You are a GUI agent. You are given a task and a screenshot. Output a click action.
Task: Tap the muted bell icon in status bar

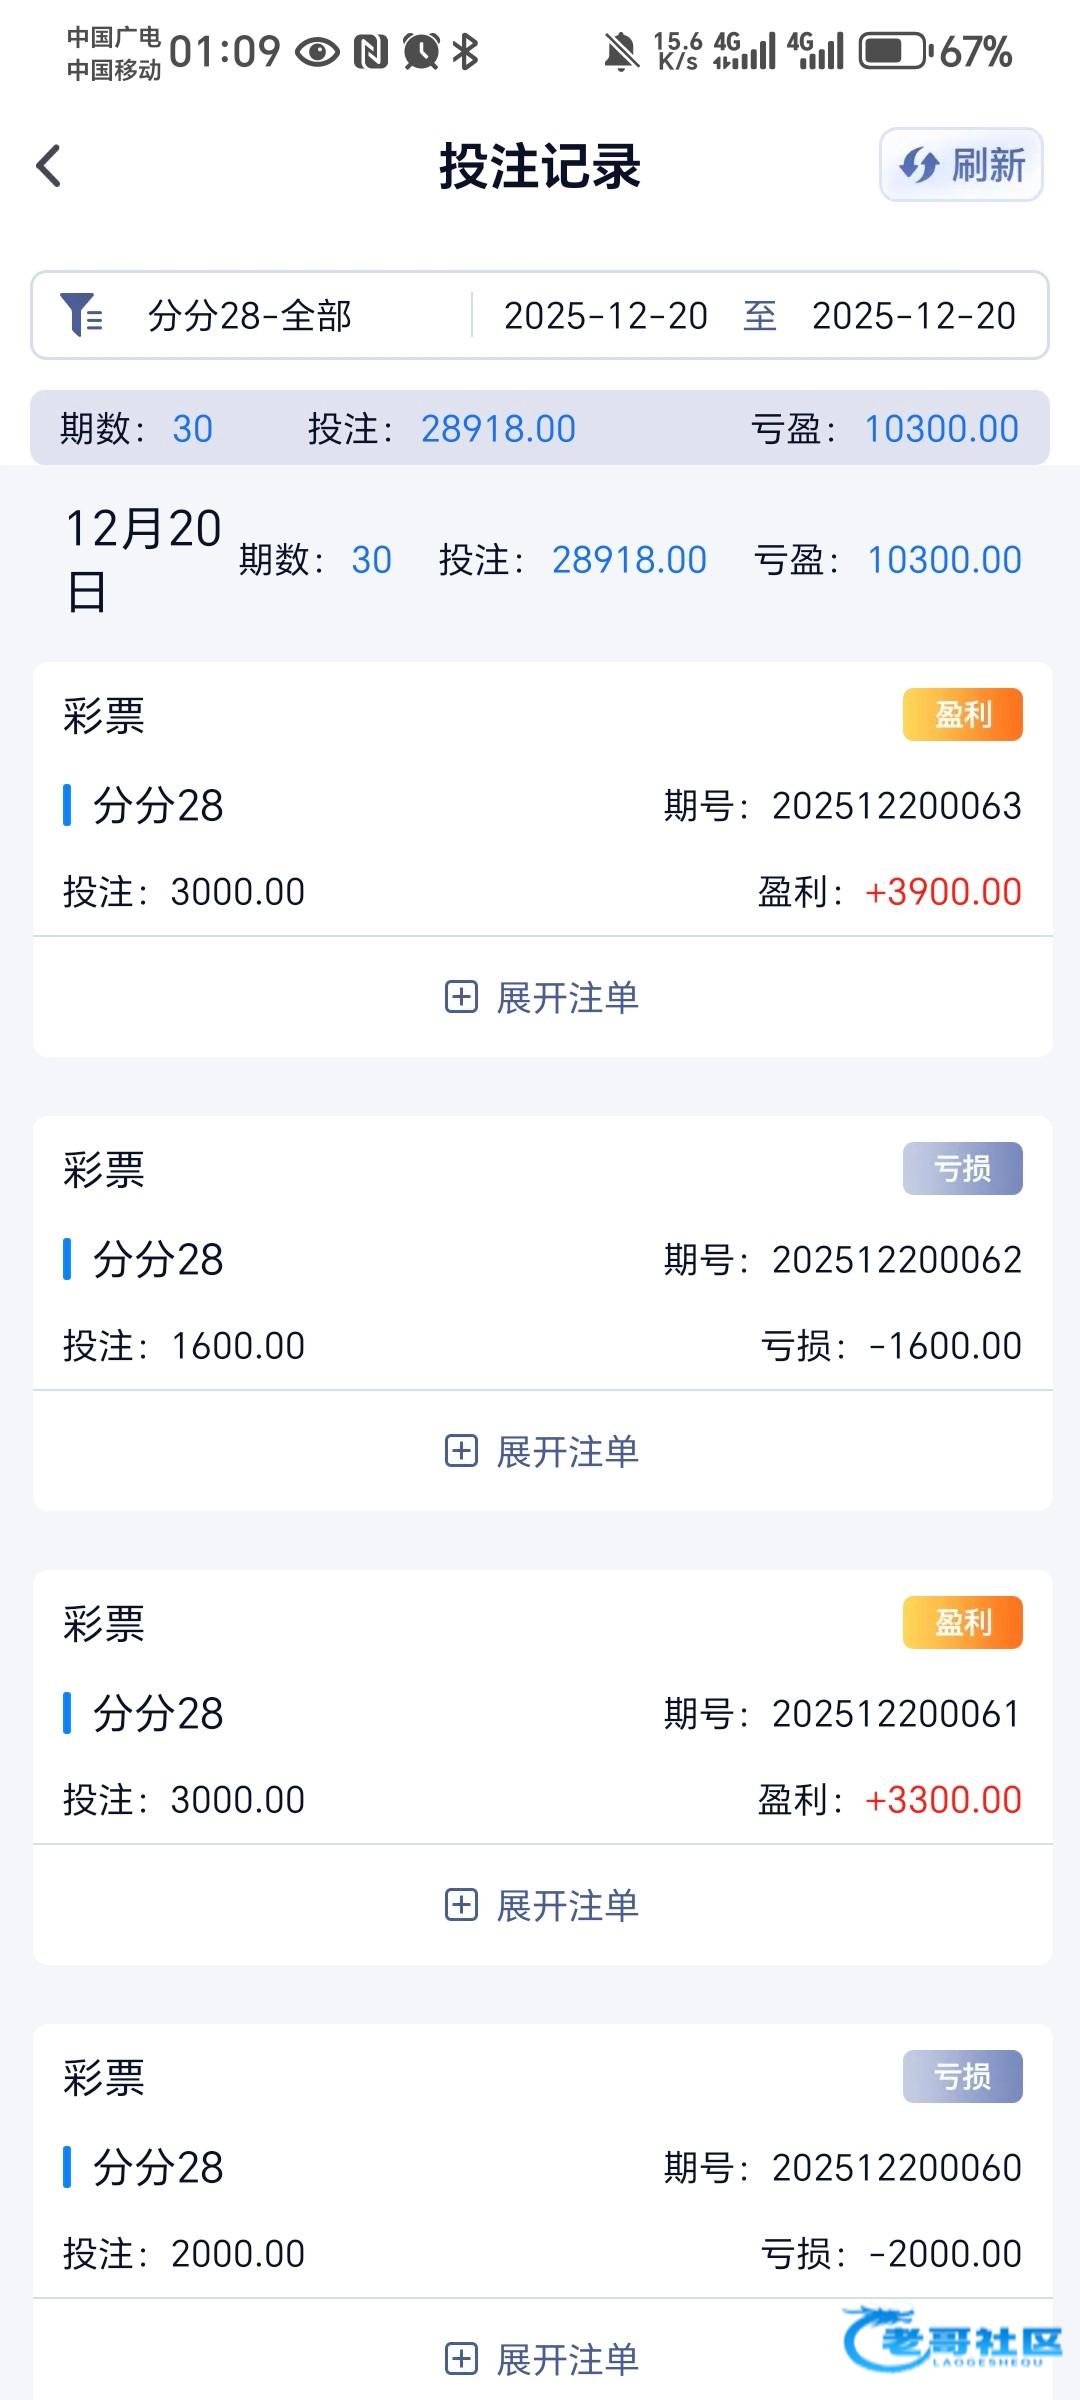click(621, 51)
